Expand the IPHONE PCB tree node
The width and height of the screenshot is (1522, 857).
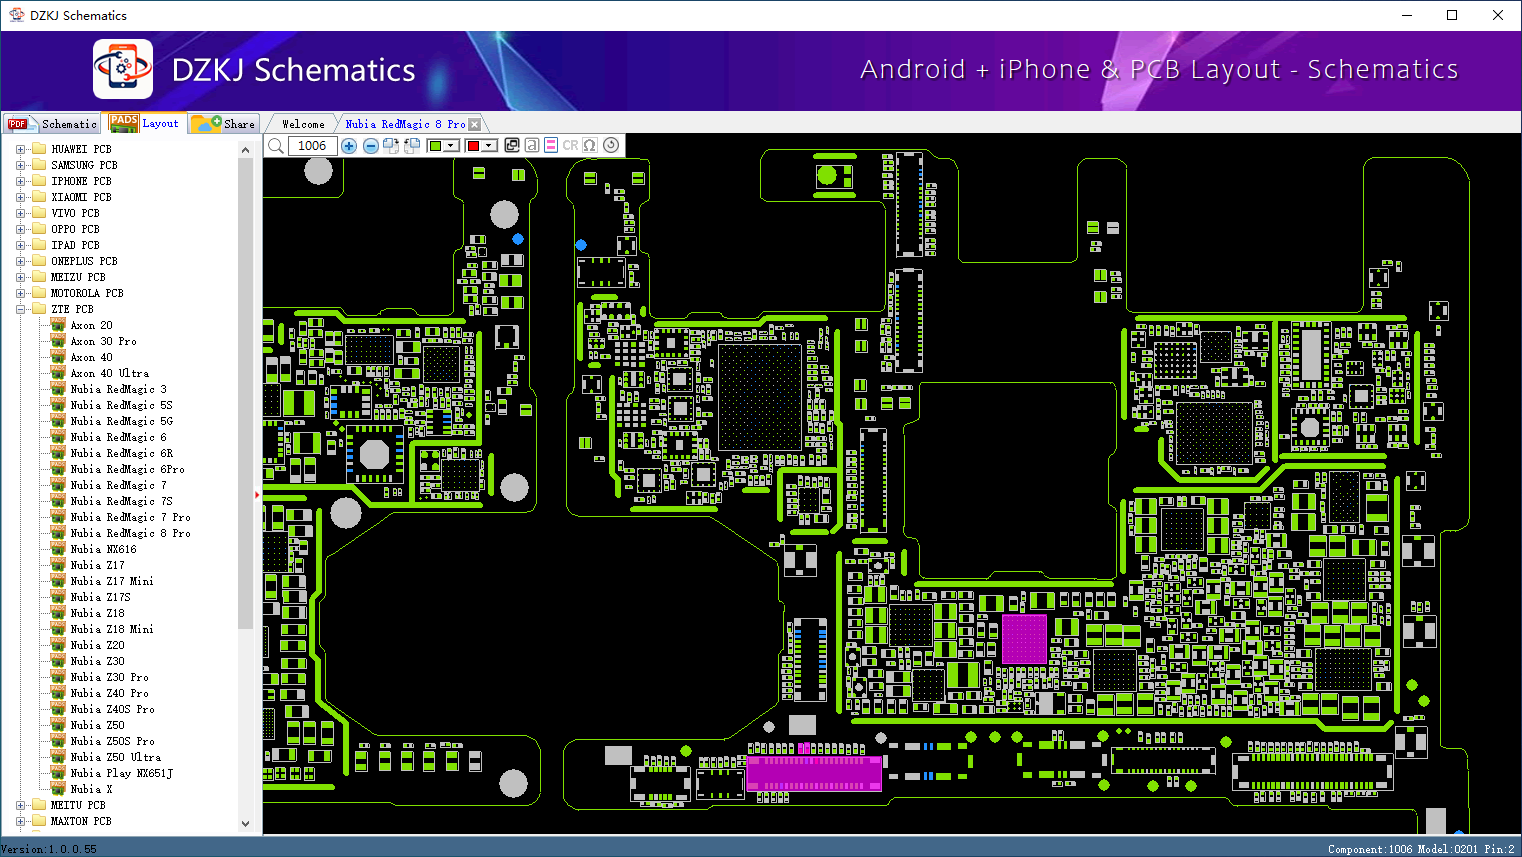(20, 181)
